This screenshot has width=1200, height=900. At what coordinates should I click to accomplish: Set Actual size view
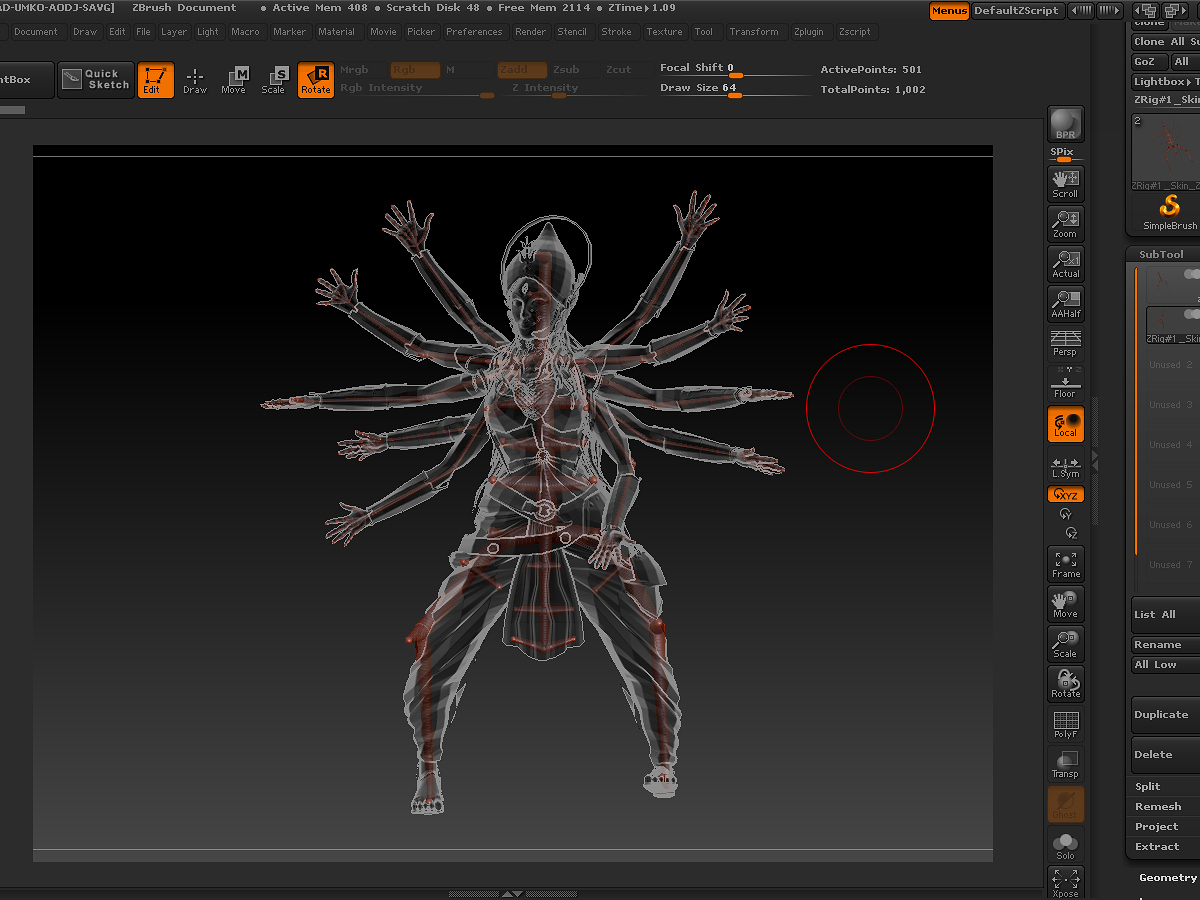coord(1065,264)
